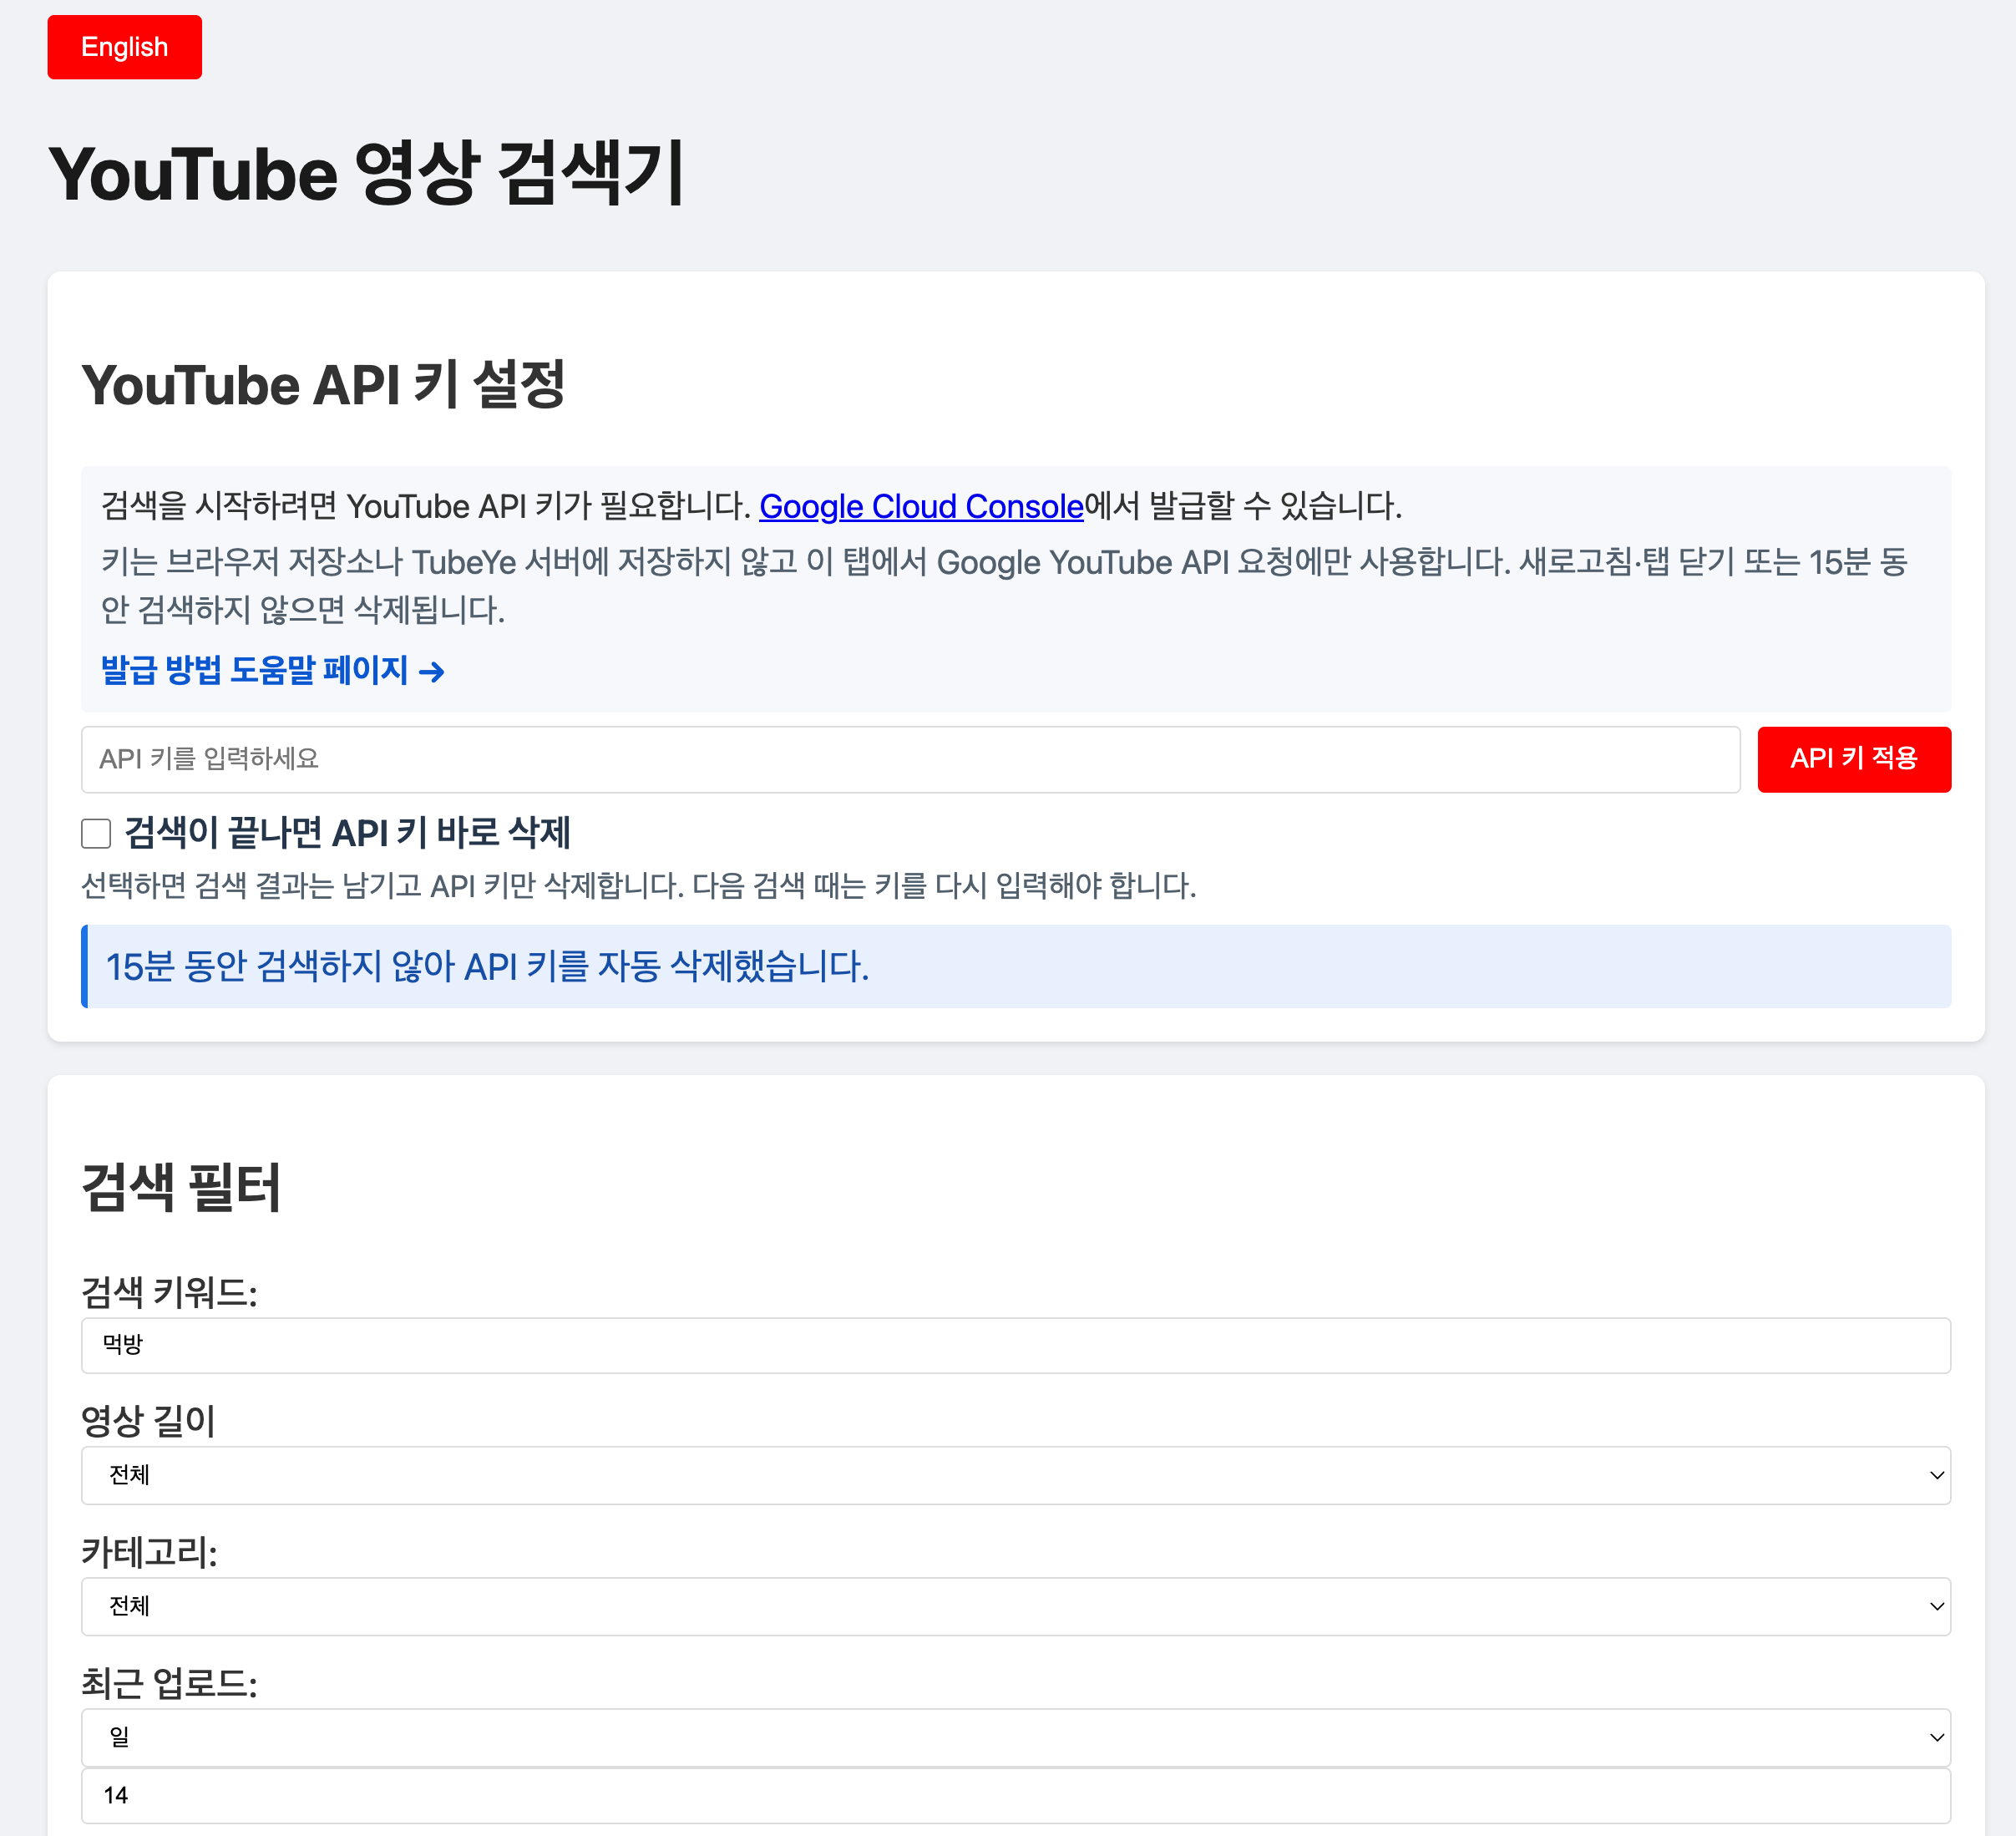Click the YouTube 영상 검색기 page title

pos(366,174)
